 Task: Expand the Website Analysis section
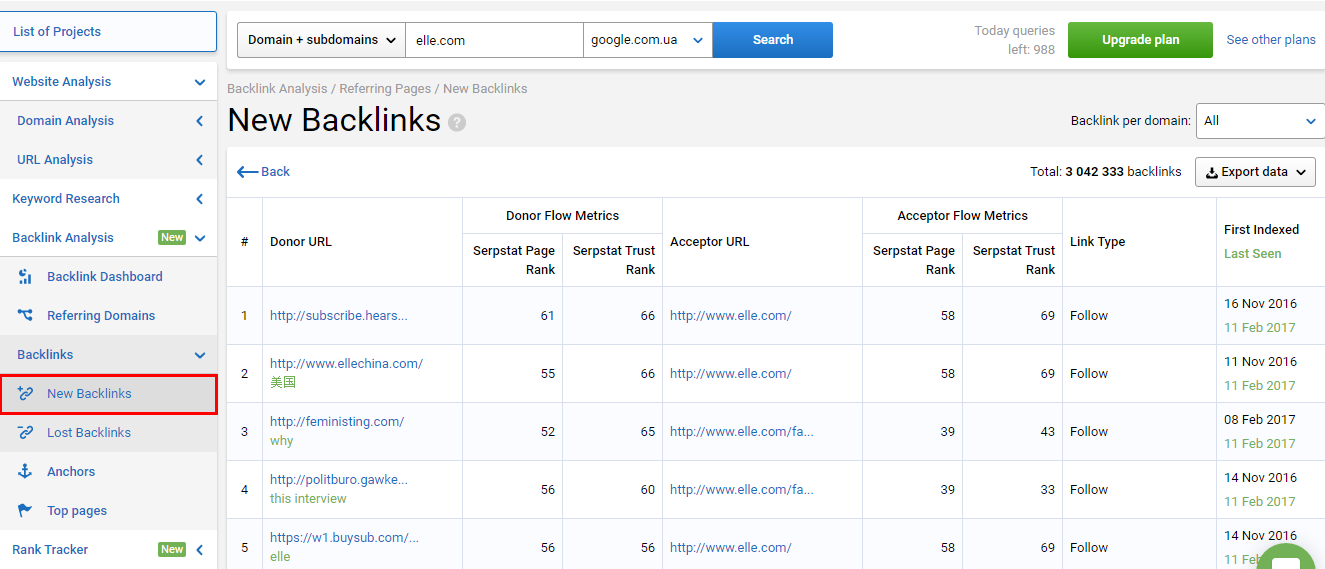(200, 82)
